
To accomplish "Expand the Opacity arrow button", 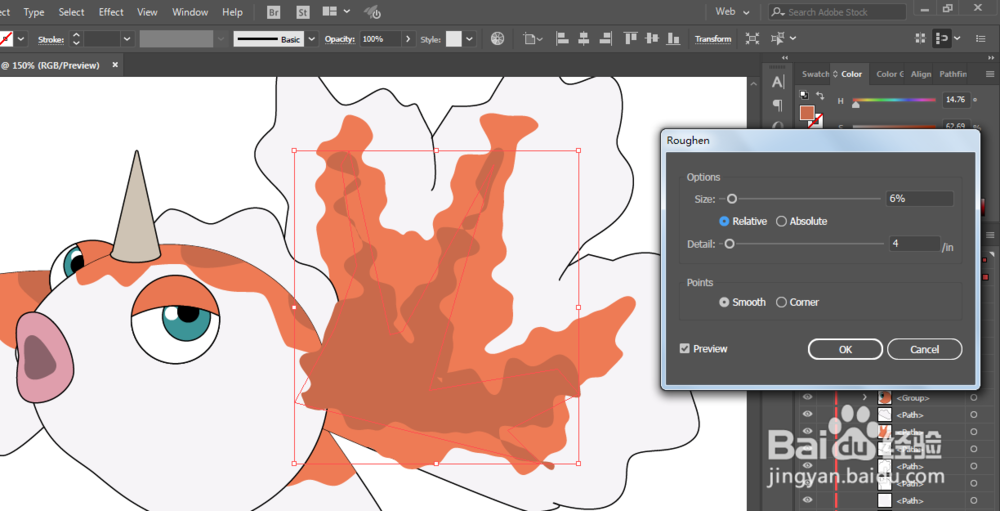I will (409, 39).
